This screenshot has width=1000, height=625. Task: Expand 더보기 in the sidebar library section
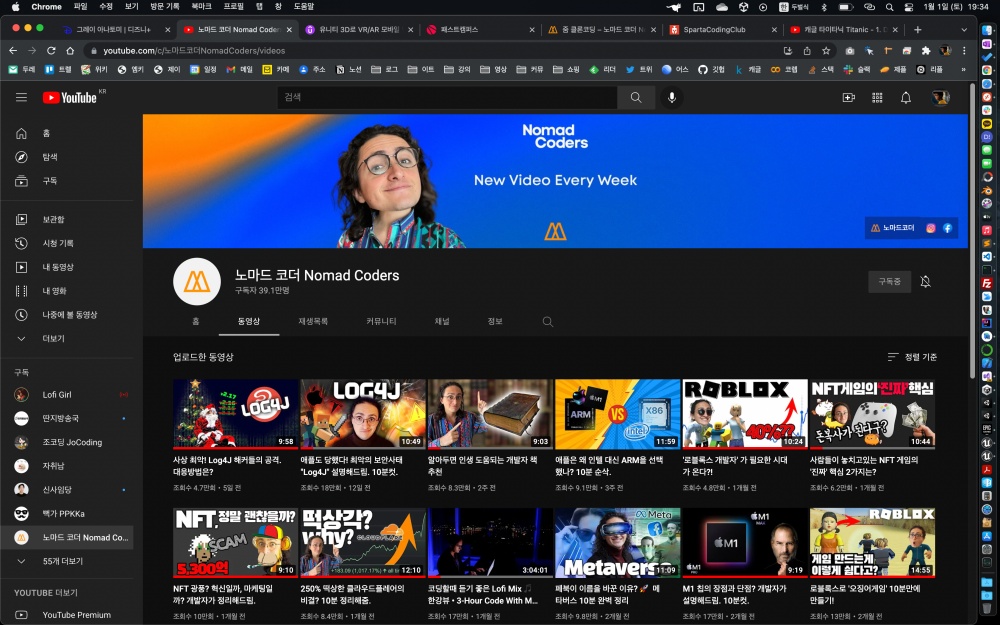[68, 339]
